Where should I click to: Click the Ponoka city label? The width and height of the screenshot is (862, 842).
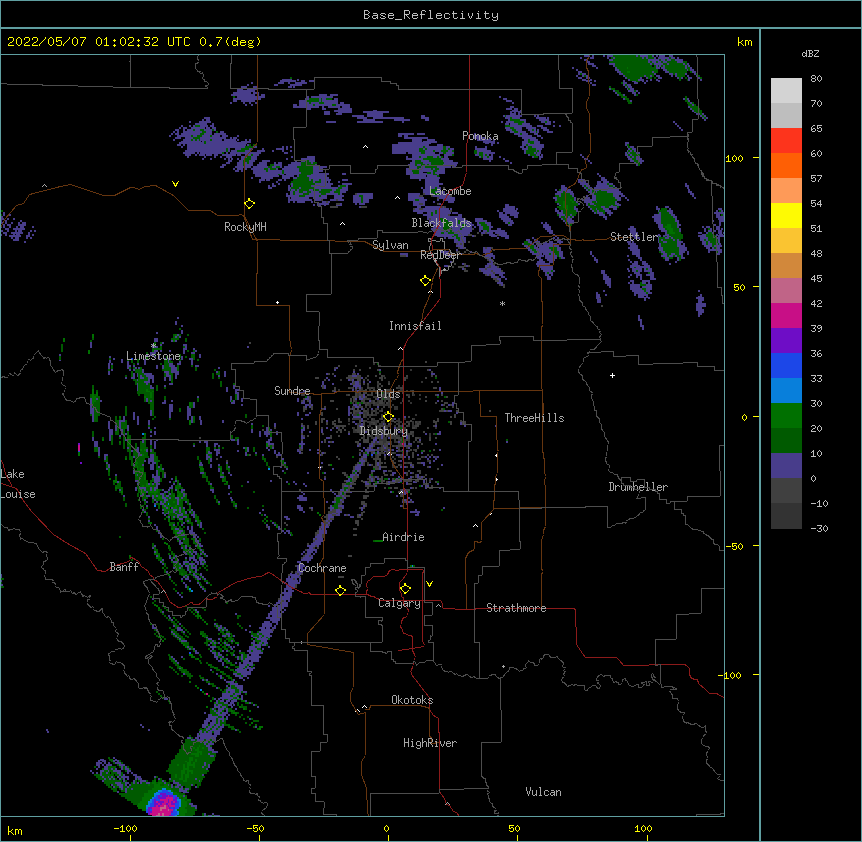(x=480, y=136)
